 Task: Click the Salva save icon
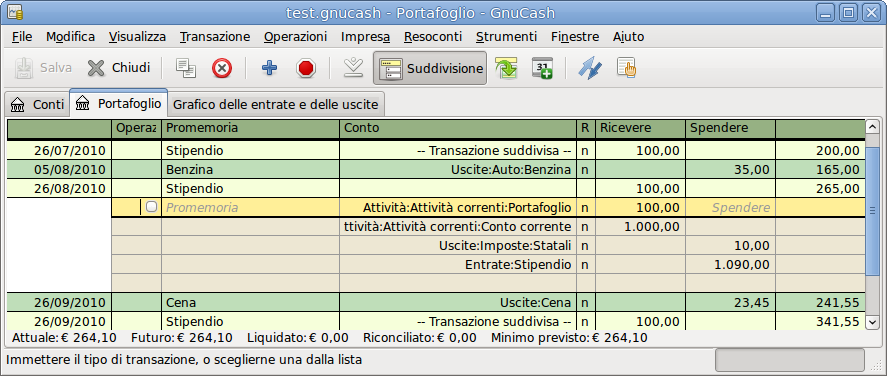point(23,68)
